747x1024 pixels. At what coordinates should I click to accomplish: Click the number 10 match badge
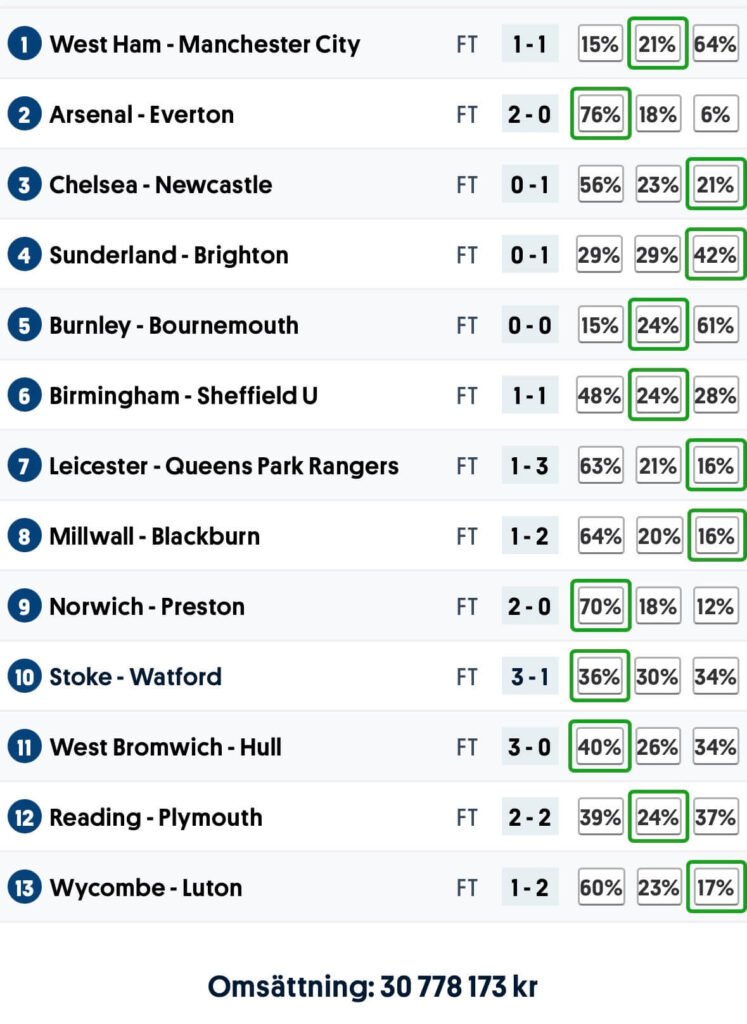coord(24,677)
